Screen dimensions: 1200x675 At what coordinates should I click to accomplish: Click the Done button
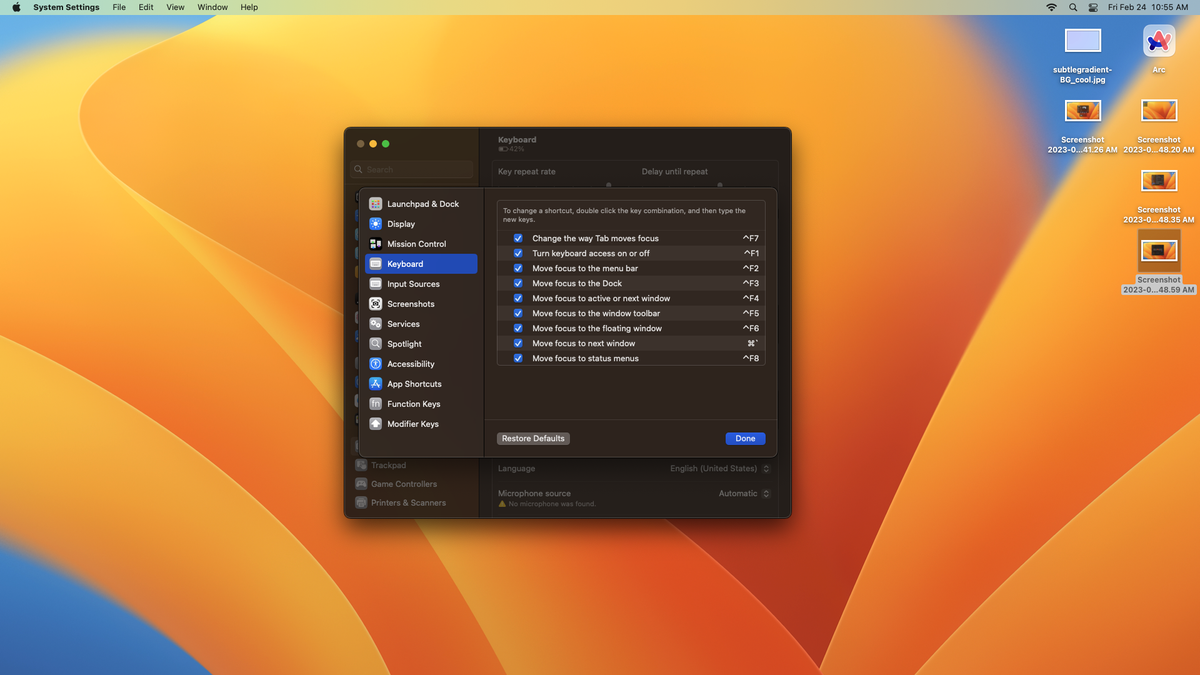[745, 438]
